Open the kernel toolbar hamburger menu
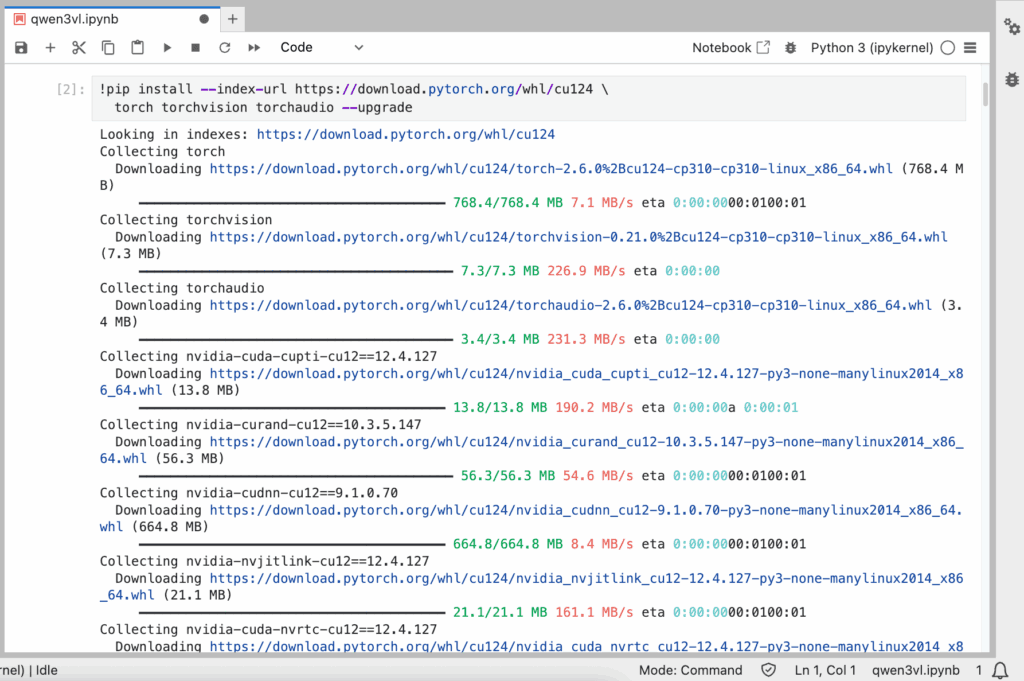 click(x=970, y=47)
